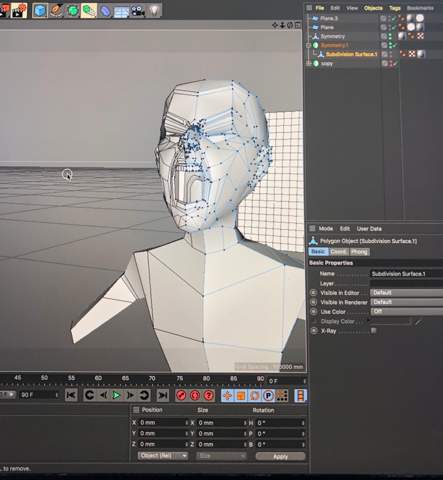Expand the orange Symmetry.1 tree node
Image resolution: width=443 pixels, height=480 pixels.
pos(308,45)
